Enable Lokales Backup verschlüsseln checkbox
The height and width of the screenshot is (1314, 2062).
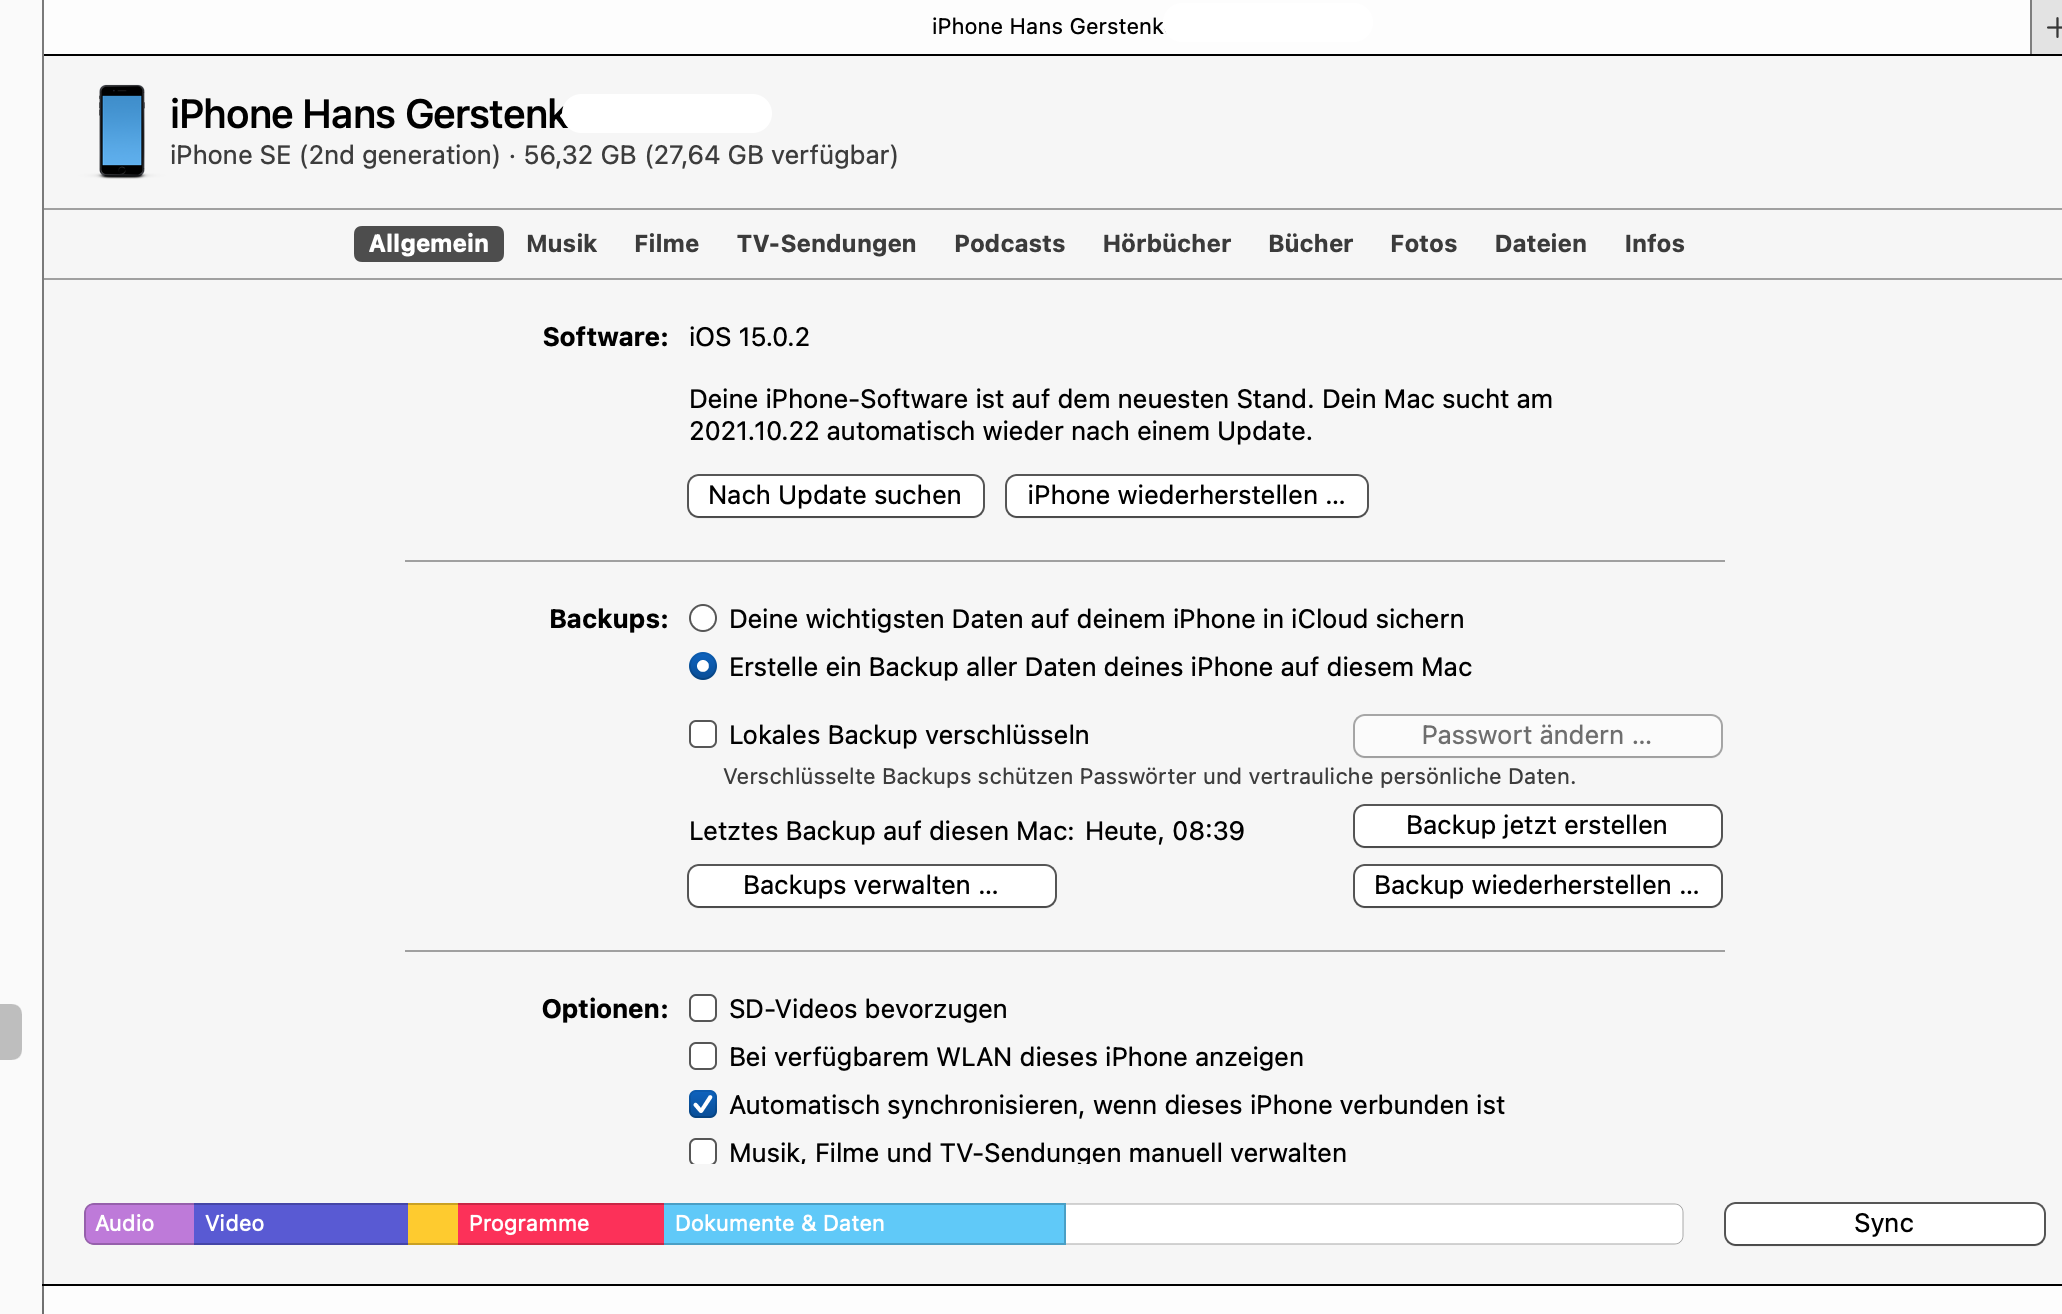(703, 735)
